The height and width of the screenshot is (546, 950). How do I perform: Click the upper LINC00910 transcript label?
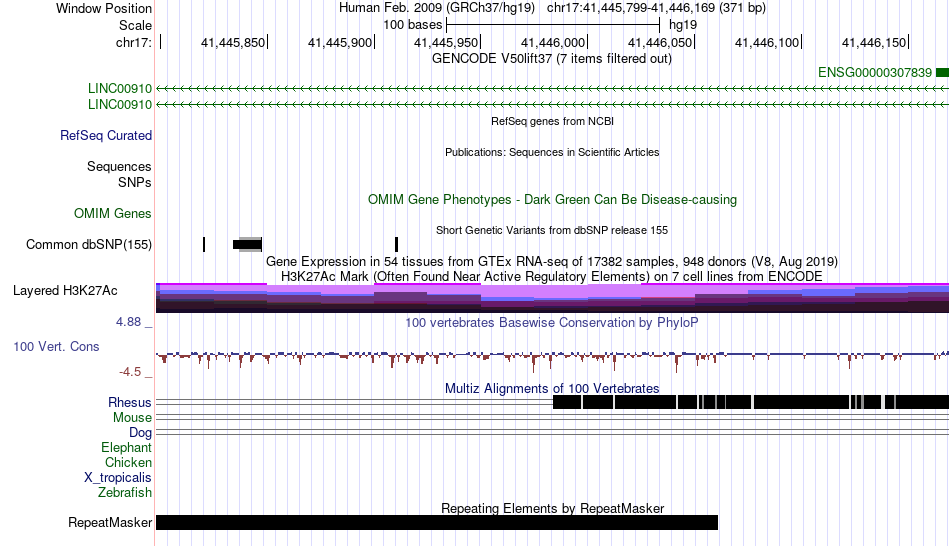pos(120,88)
